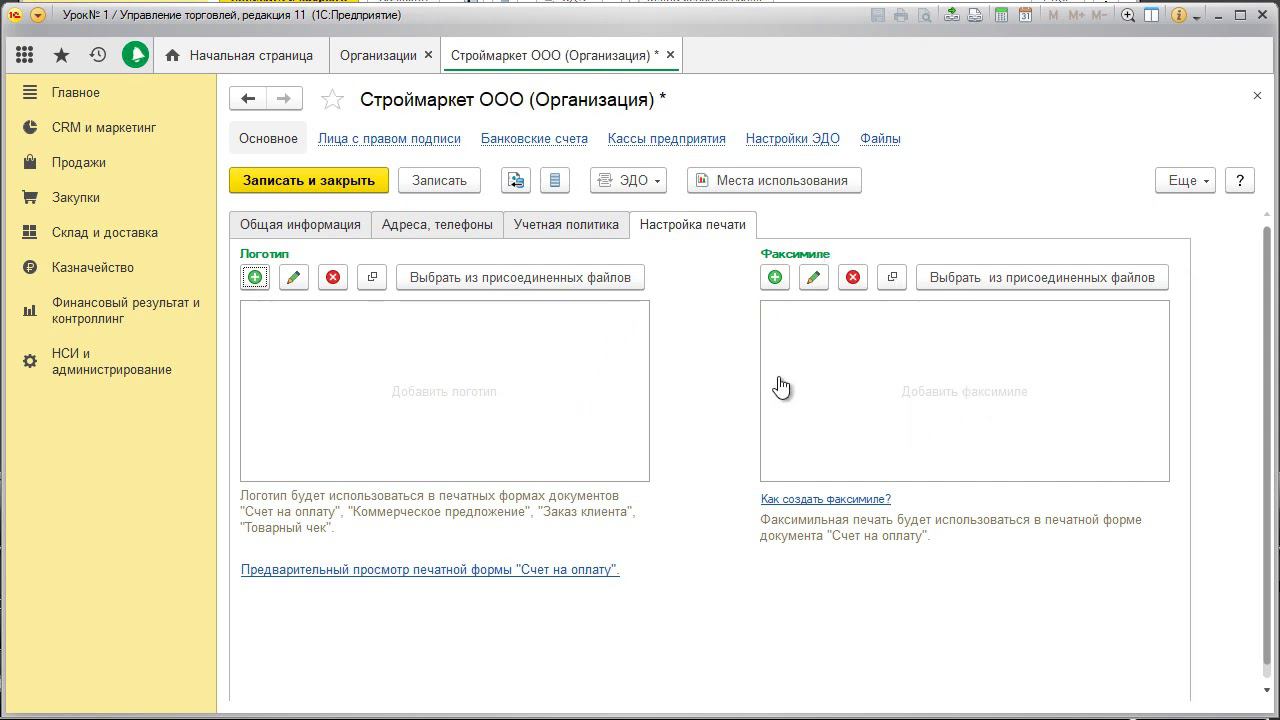Screen dimensions: 1280x720
Task: Click the zoom magnifier icon in title bar
Action: 1128,15
